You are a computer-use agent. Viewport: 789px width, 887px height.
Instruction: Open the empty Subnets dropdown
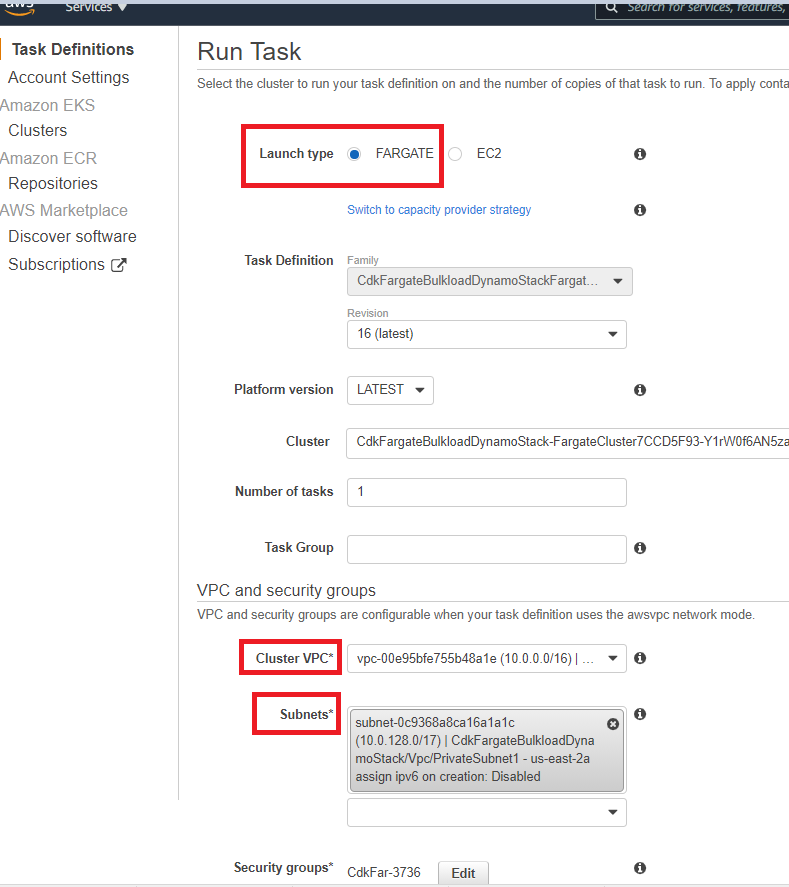[x=486, y=812]
